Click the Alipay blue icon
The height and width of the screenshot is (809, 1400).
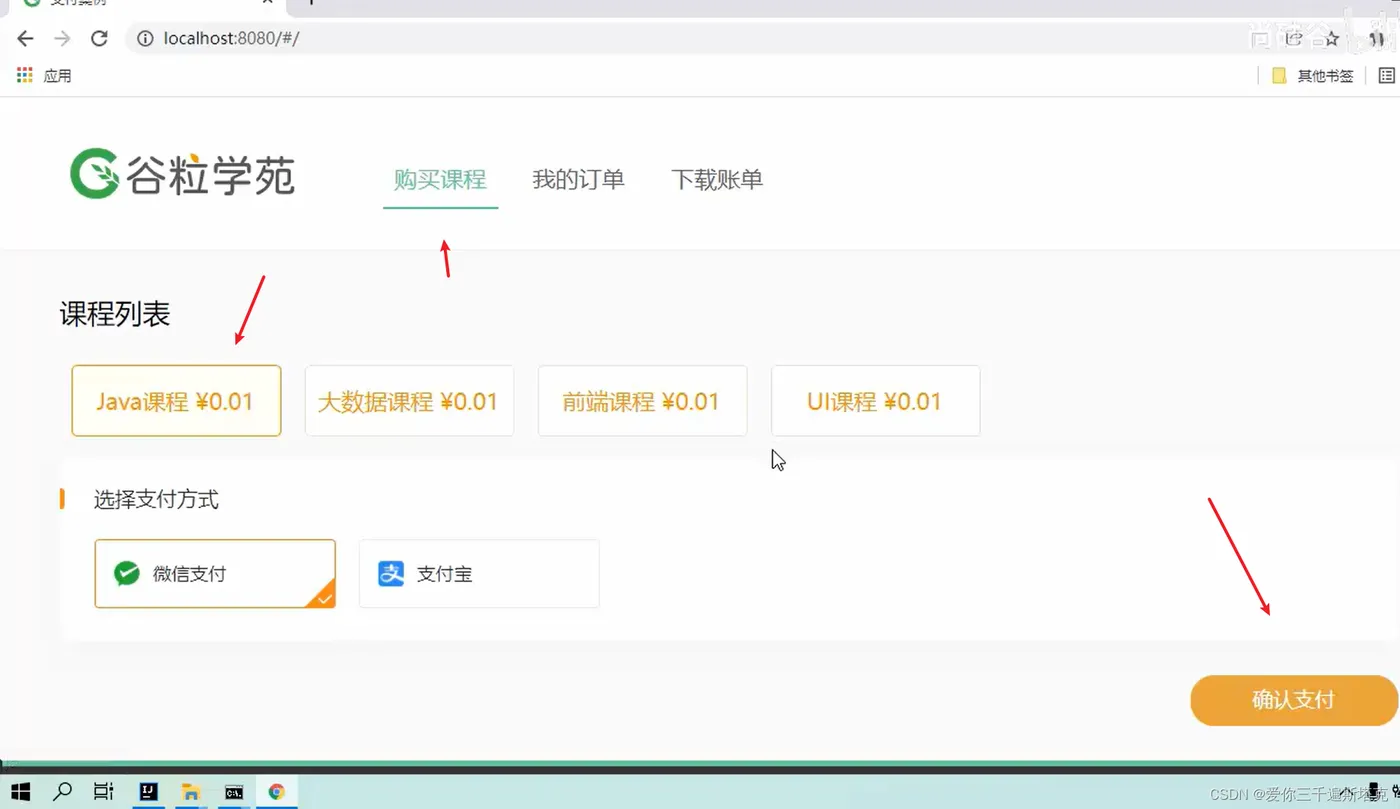(x=391, y=574)
